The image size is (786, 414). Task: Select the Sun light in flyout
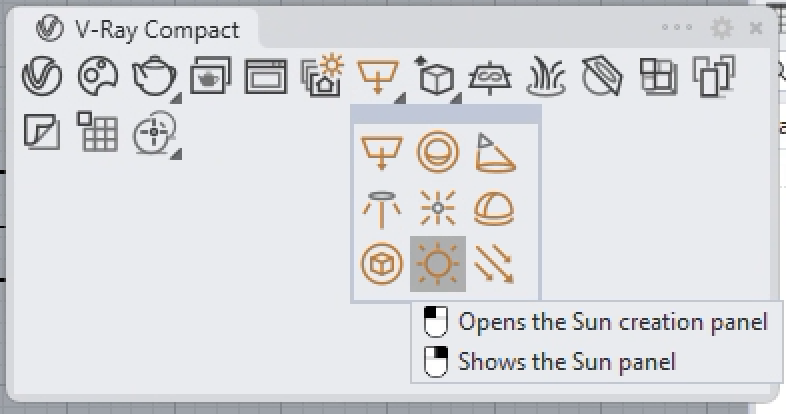(438, 264)
